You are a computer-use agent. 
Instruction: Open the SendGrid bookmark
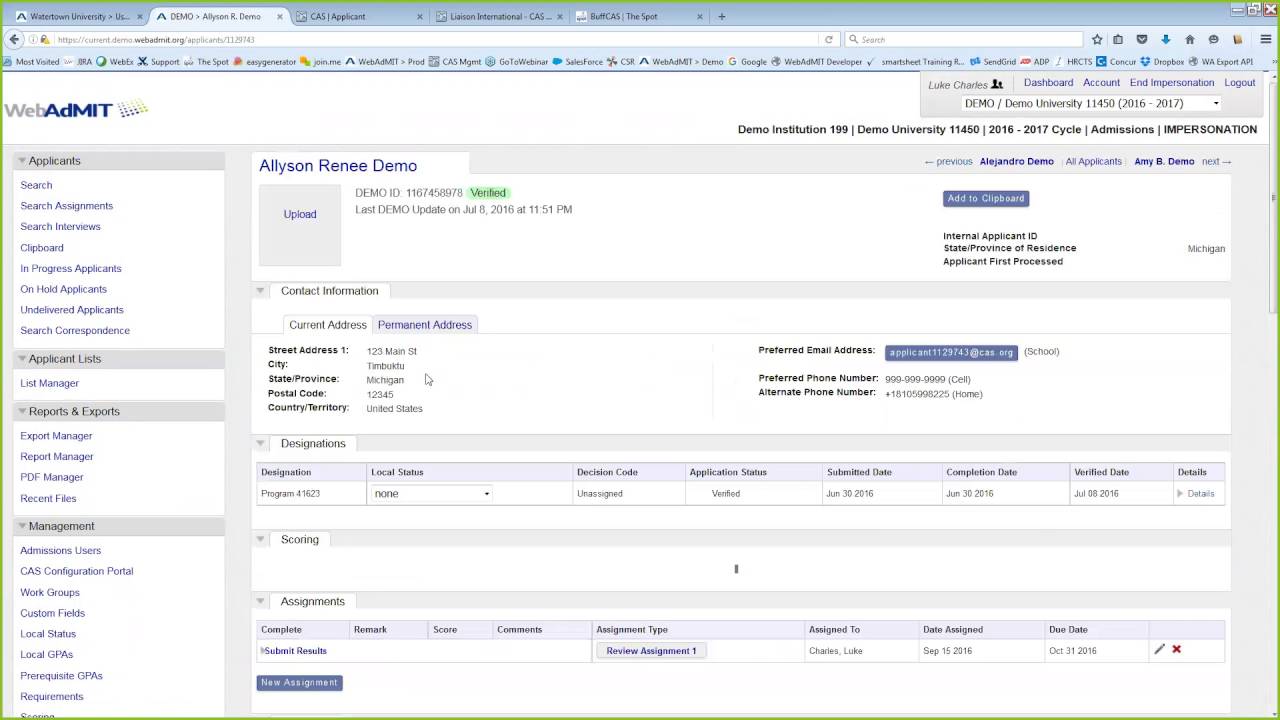(x=993, y=61)
